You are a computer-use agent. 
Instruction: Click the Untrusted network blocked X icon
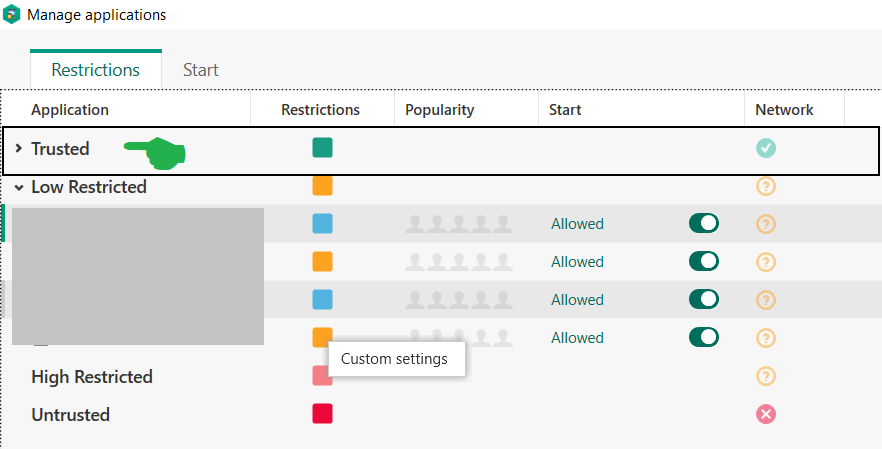pyautogui.click(x=766, y=414)
